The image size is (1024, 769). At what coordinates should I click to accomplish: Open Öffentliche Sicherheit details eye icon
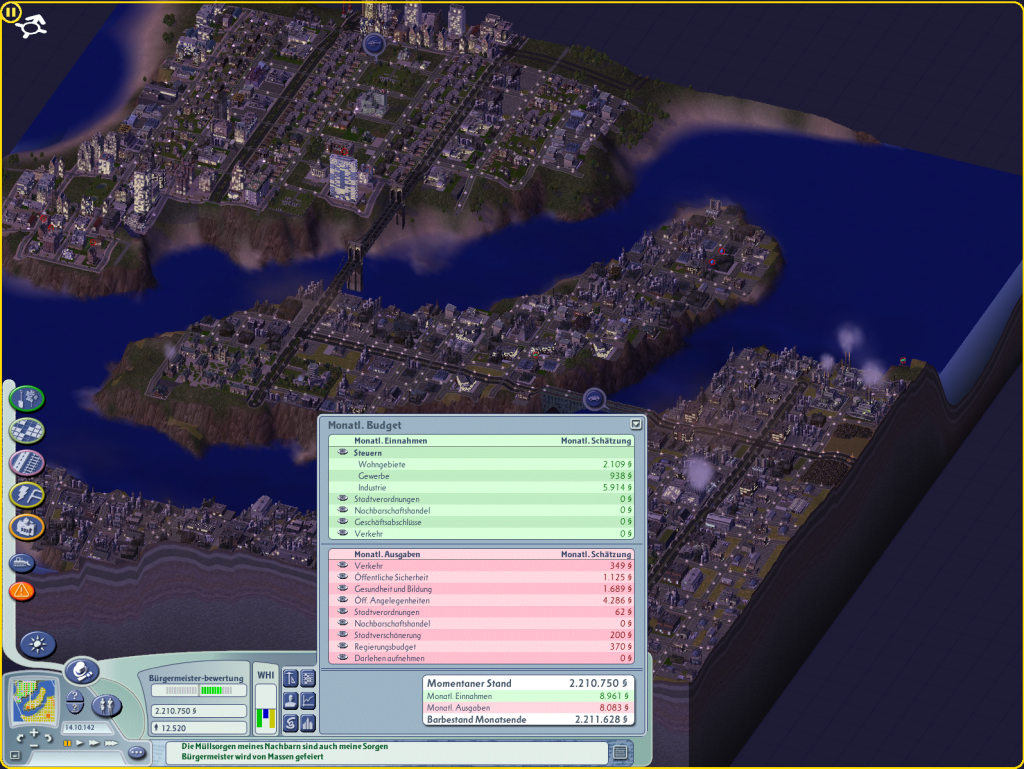coord(343,576)
